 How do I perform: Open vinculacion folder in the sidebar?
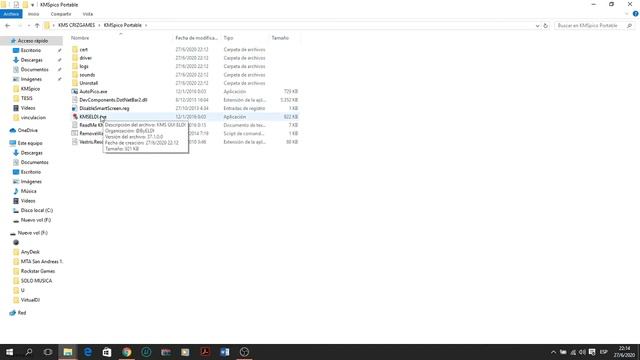pyautogui.click(x=33, y=118)
